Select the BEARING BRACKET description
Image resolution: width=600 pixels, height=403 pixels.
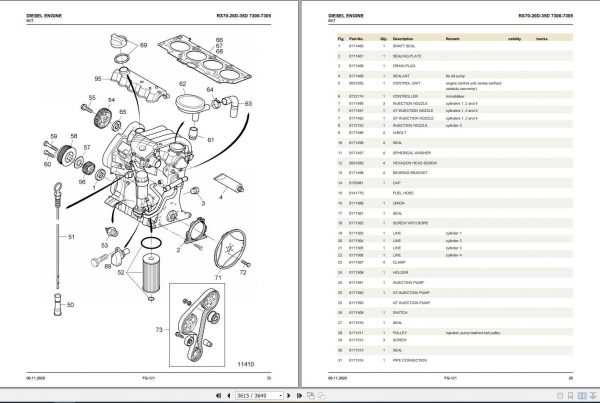(x=410, y=173)
